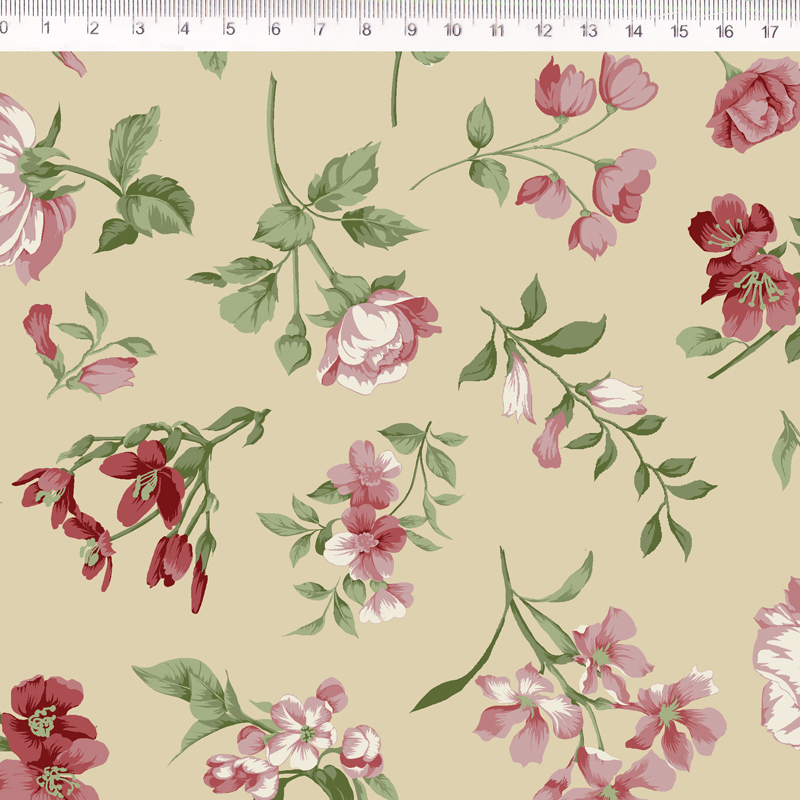The image size is (800, 800).
Task: Click the number 1 on the ruler
Action: [x=47, y=30]
